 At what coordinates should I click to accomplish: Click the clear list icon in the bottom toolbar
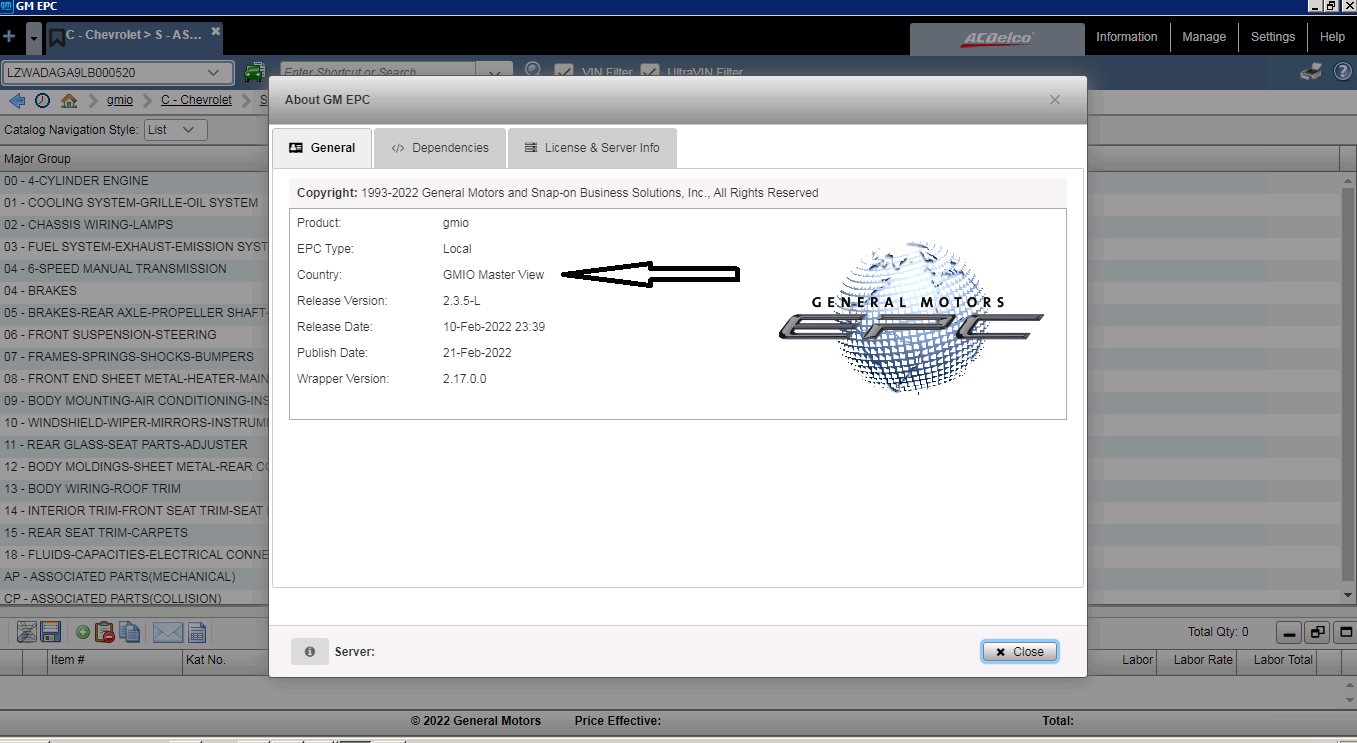pos(26,632)
